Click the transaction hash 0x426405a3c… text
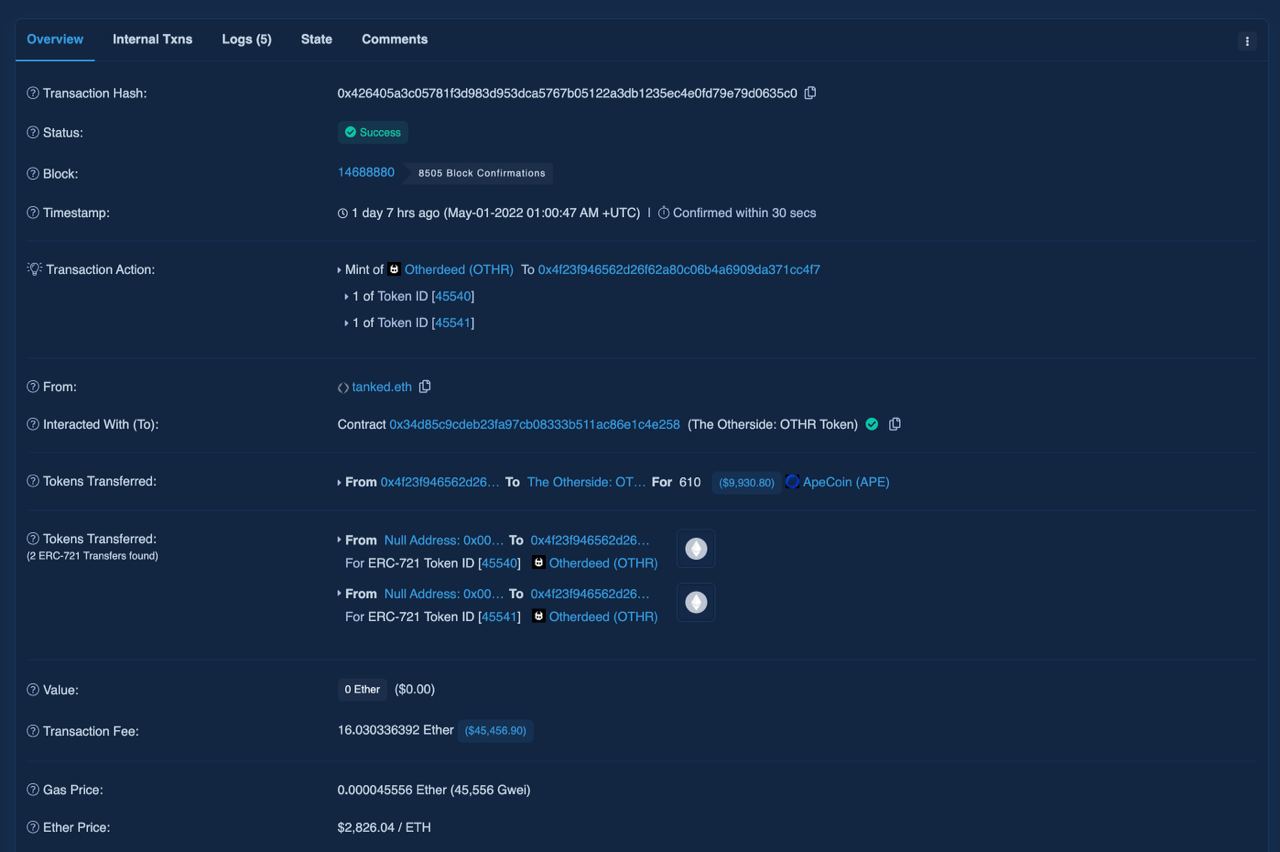This screenshot has height=852, width=1280. (x=567, y=93)
